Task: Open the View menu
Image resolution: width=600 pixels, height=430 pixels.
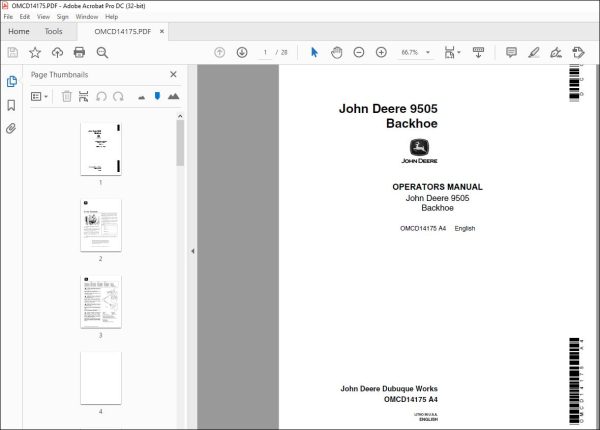Action: point(43,17)
